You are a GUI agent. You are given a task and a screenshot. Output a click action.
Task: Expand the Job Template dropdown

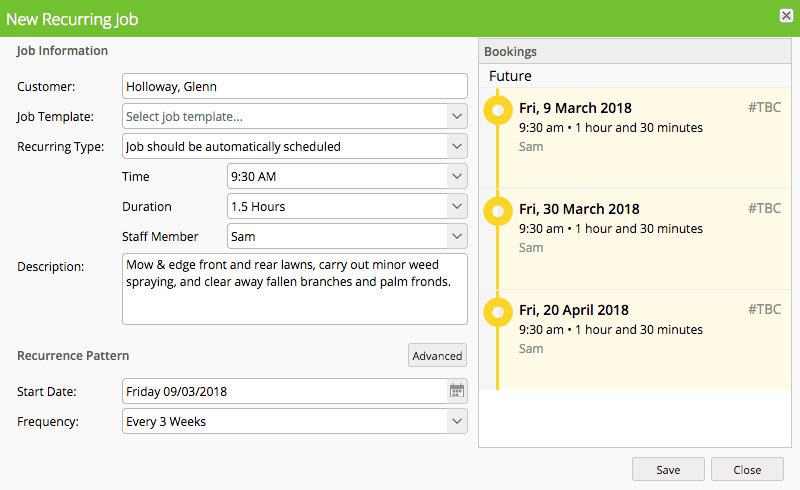pyautogui.click(x=456, y=116)
